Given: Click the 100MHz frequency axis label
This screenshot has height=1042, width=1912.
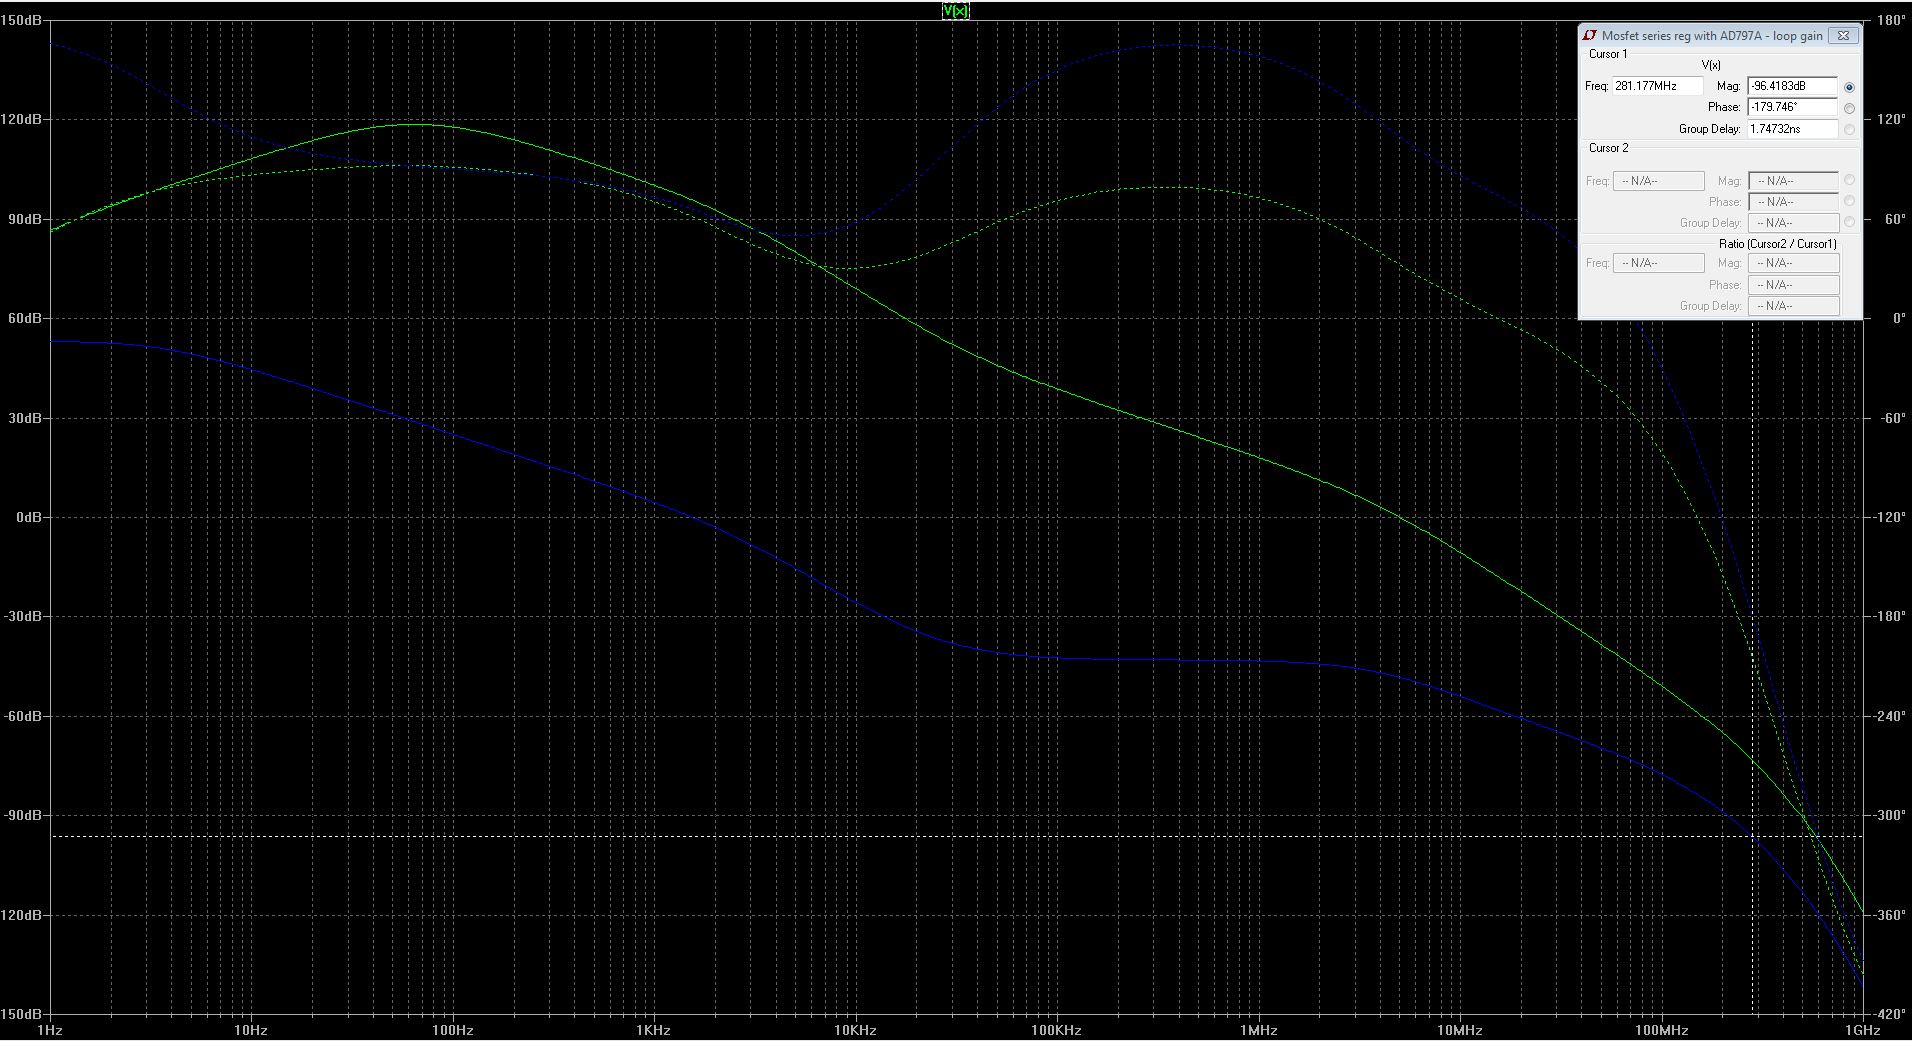Looking at the screenshot, I should (1661, 1030).
